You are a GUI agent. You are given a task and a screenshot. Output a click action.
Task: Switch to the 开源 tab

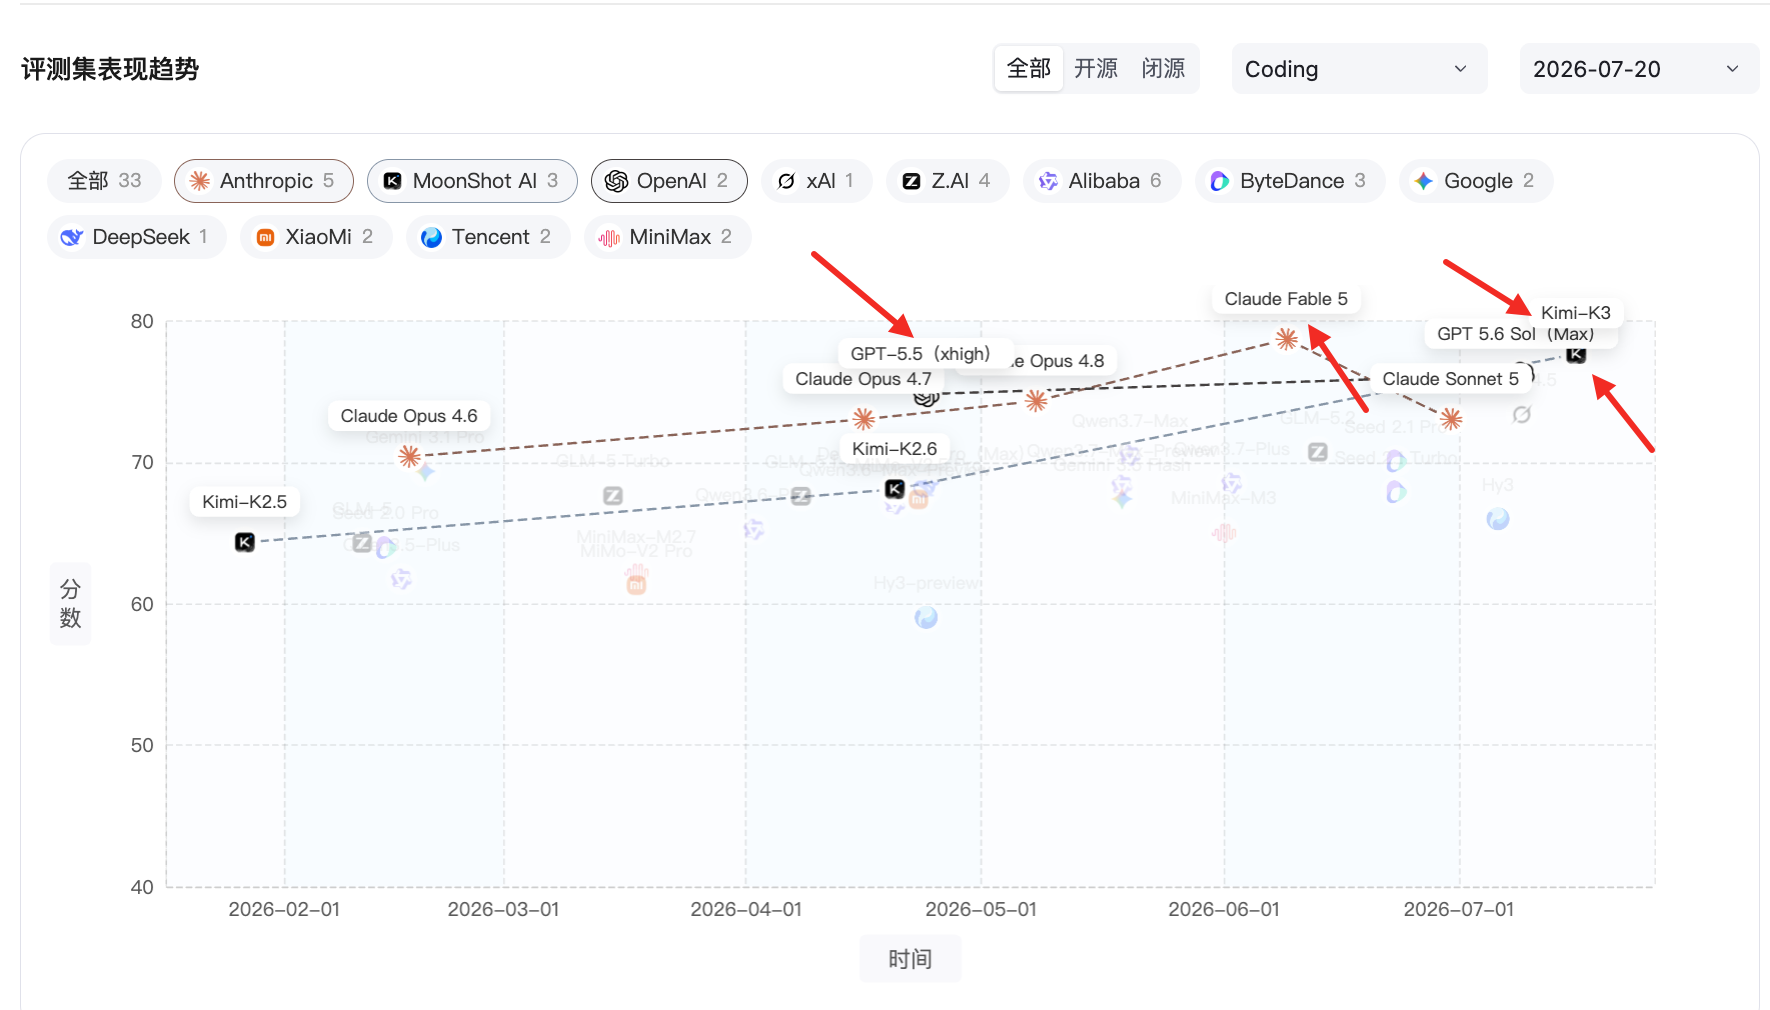(x=1096, y=69)
